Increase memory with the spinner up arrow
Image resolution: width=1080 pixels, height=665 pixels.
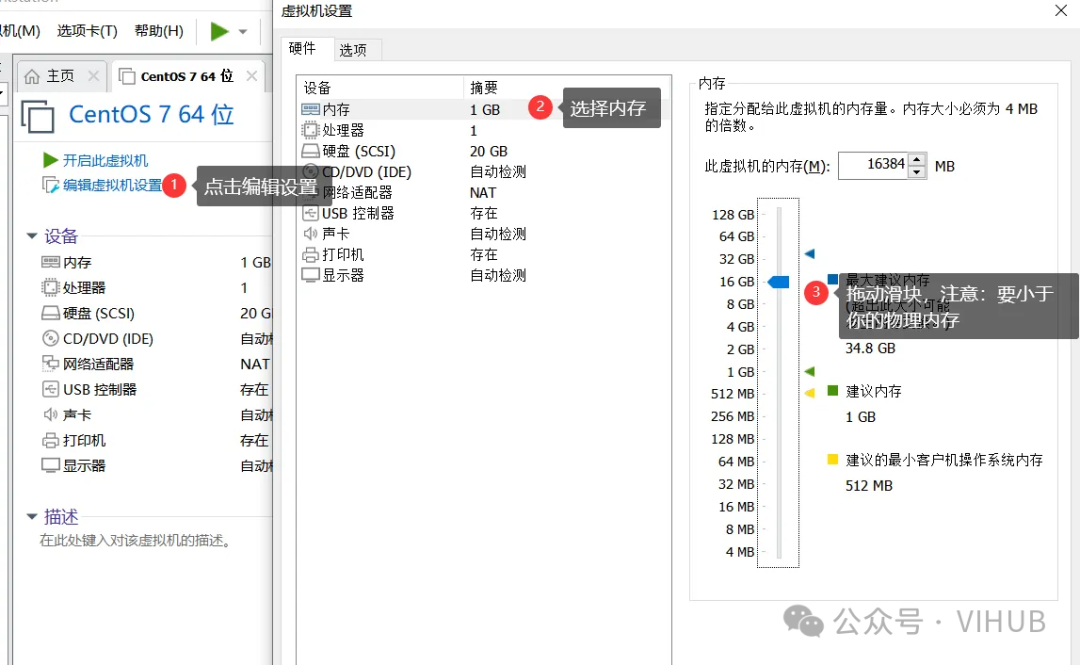click(x=917, y=160)
